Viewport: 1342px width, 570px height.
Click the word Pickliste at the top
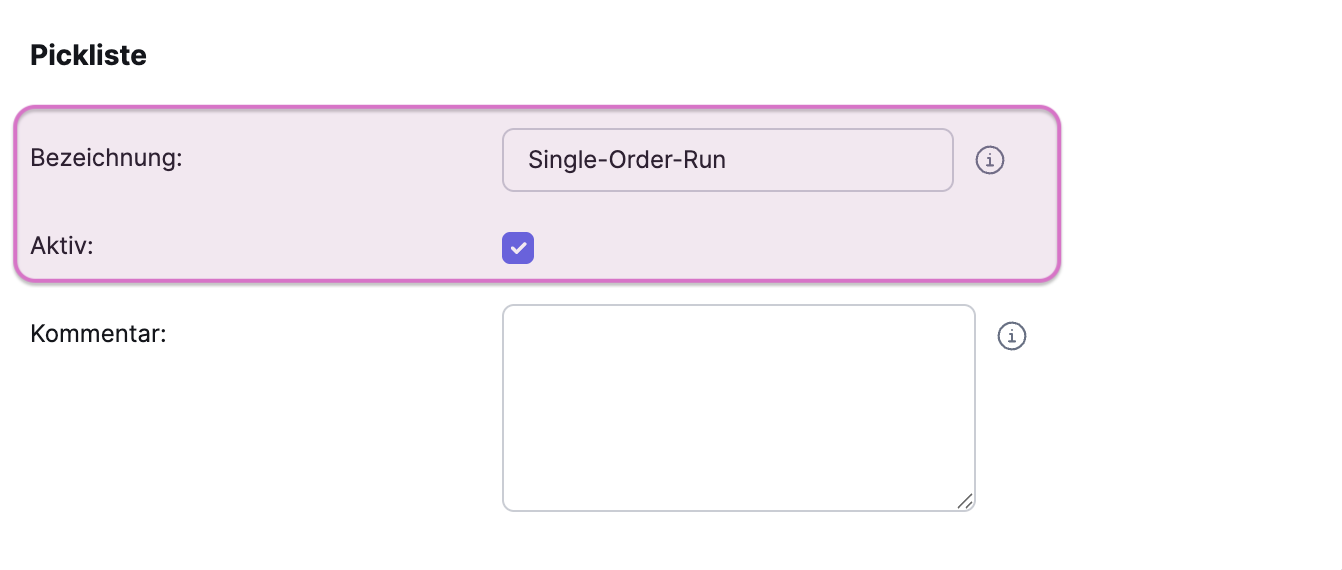tap(88, 56)
